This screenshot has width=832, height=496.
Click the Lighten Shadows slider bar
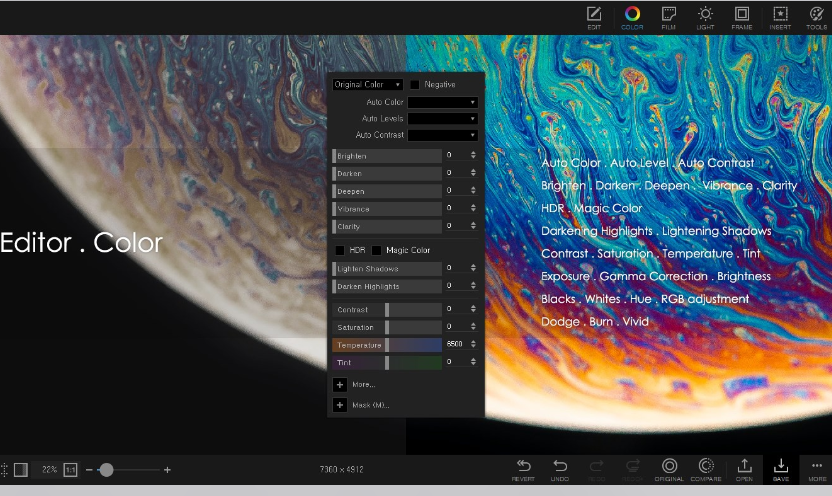click(387, 268)
